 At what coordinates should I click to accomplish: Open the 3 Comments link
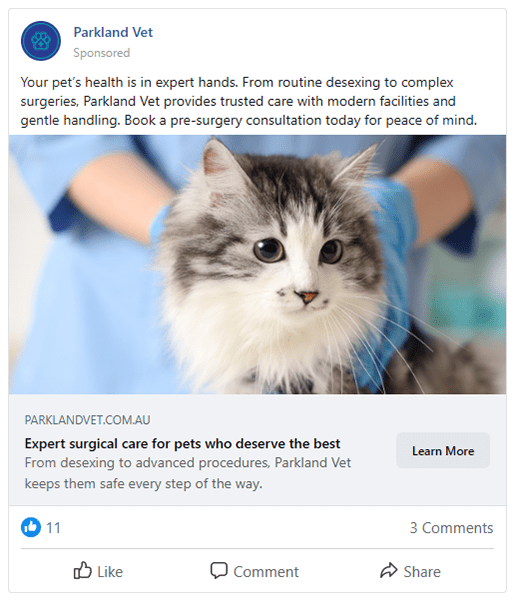point(451,528)
